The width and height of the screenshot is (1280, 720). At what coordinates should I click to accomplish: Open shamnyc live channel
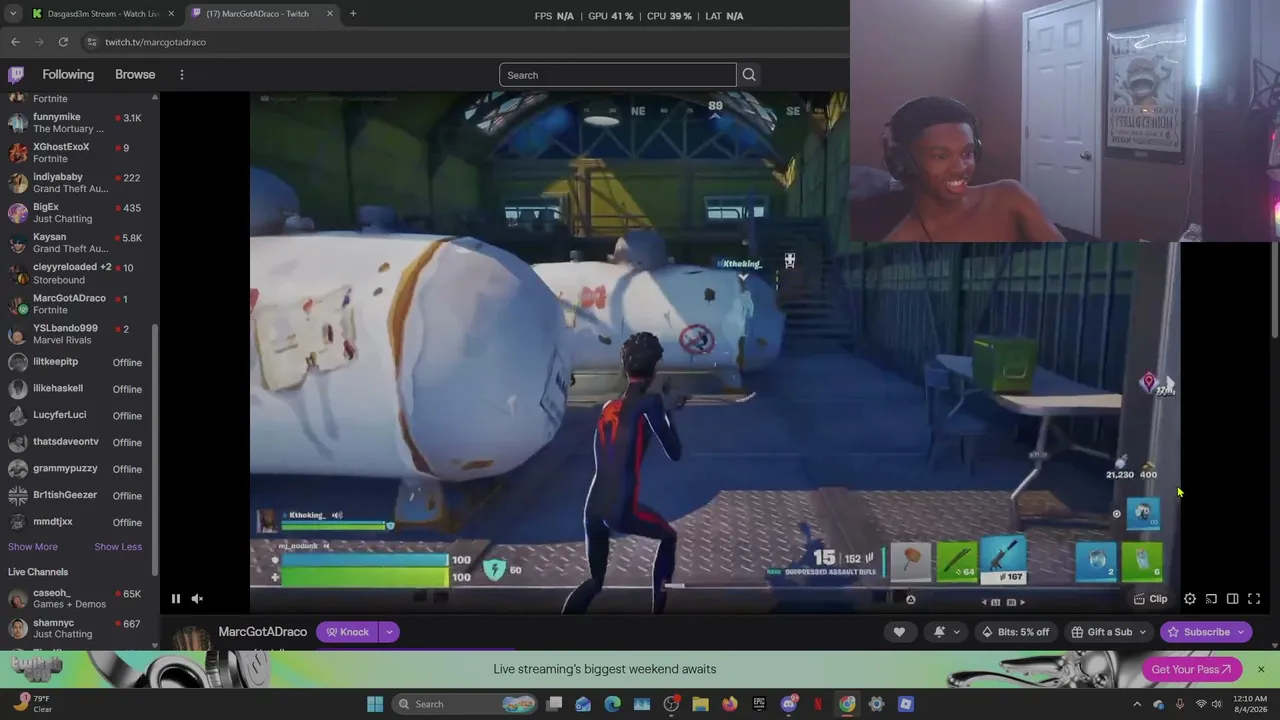78,629
